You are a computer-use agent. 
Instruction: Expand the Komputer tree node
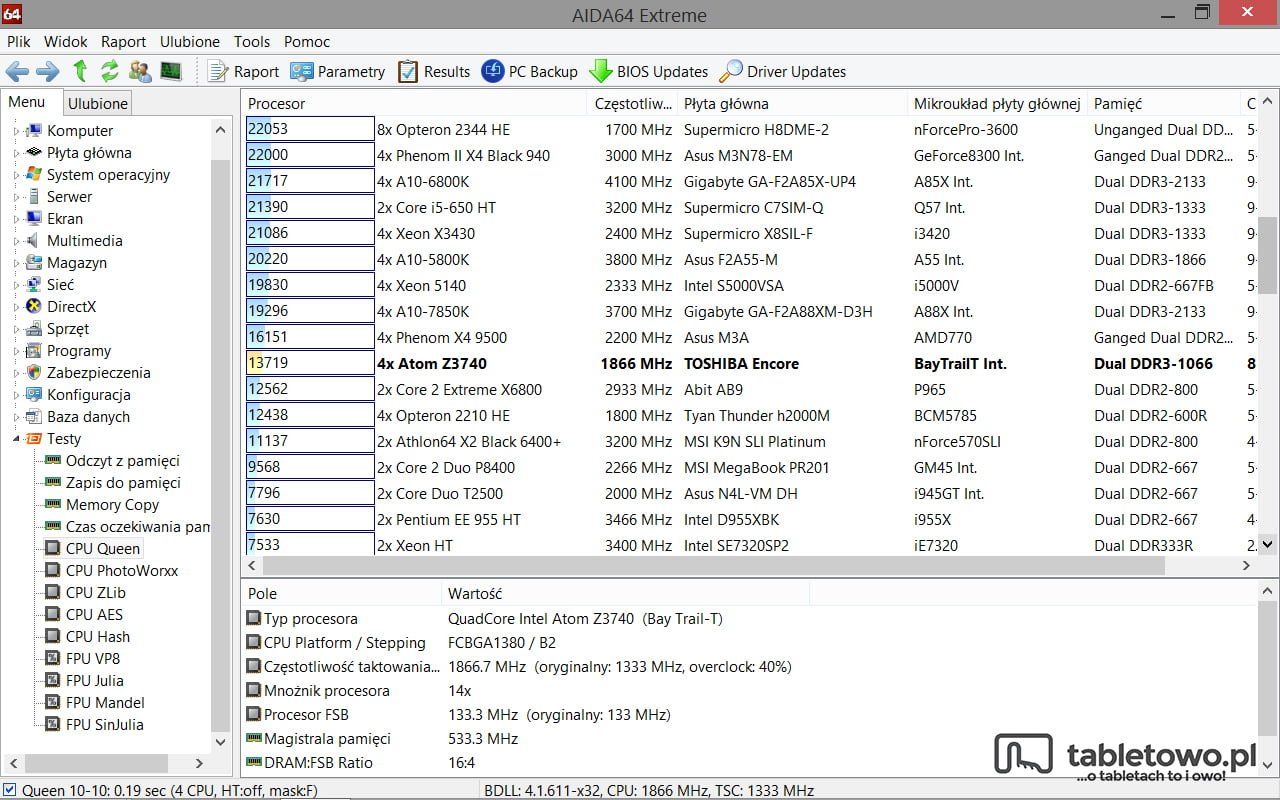(x=16, y=131)
